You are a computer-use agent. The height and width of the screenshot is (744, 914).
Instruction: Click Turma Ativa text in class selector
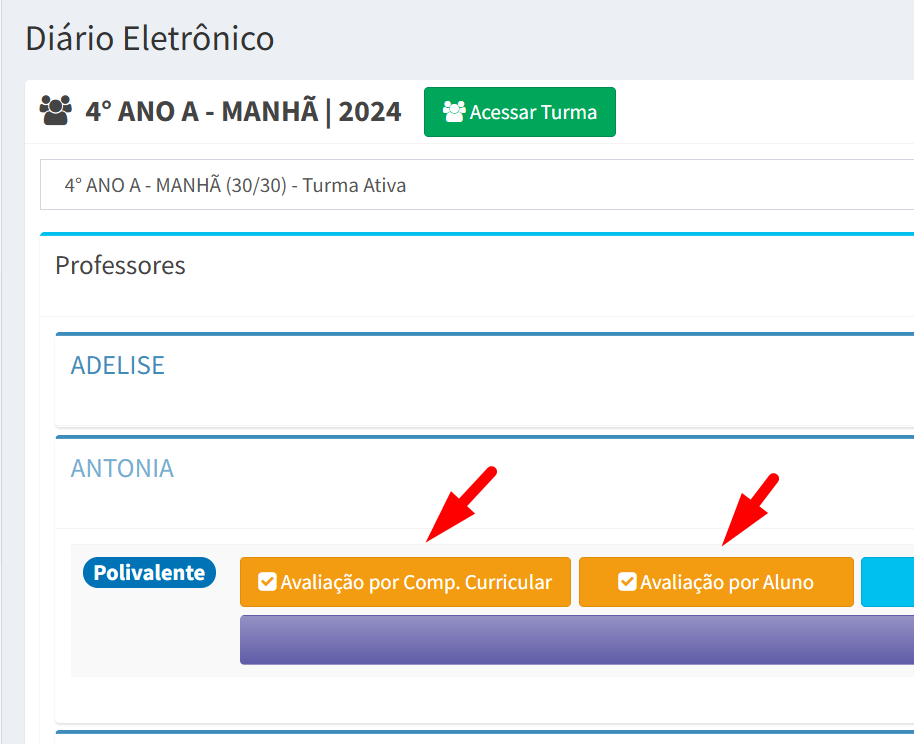coord(354,185)
